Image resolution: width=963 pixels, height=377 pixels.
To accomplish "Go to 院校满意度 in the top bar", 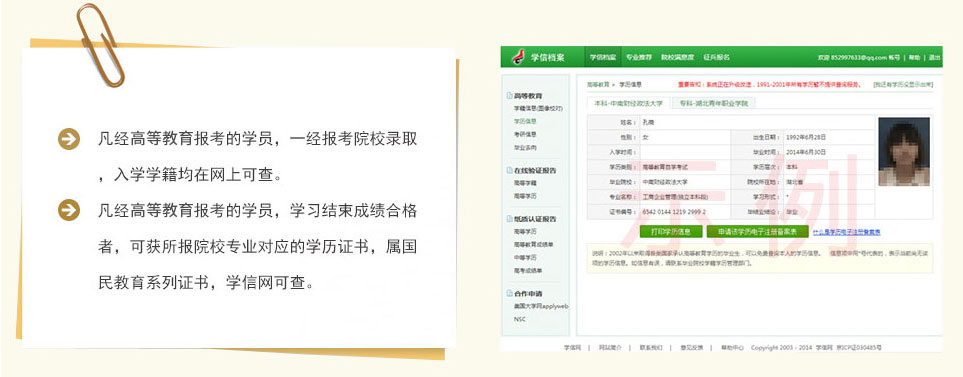I will [x=677, y=57].
